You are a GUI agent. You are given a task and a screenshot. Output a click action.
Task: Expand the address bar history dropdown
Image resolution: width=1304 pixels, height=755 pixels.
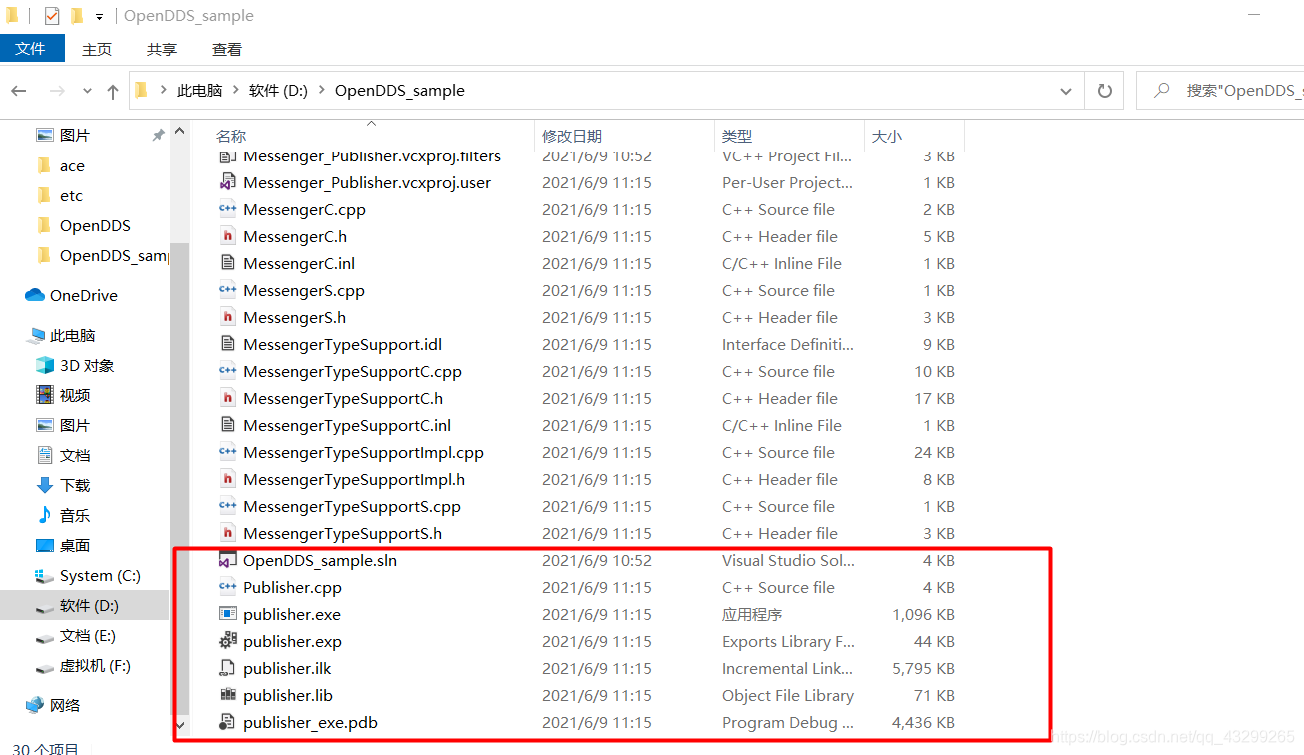[1066, 91]
